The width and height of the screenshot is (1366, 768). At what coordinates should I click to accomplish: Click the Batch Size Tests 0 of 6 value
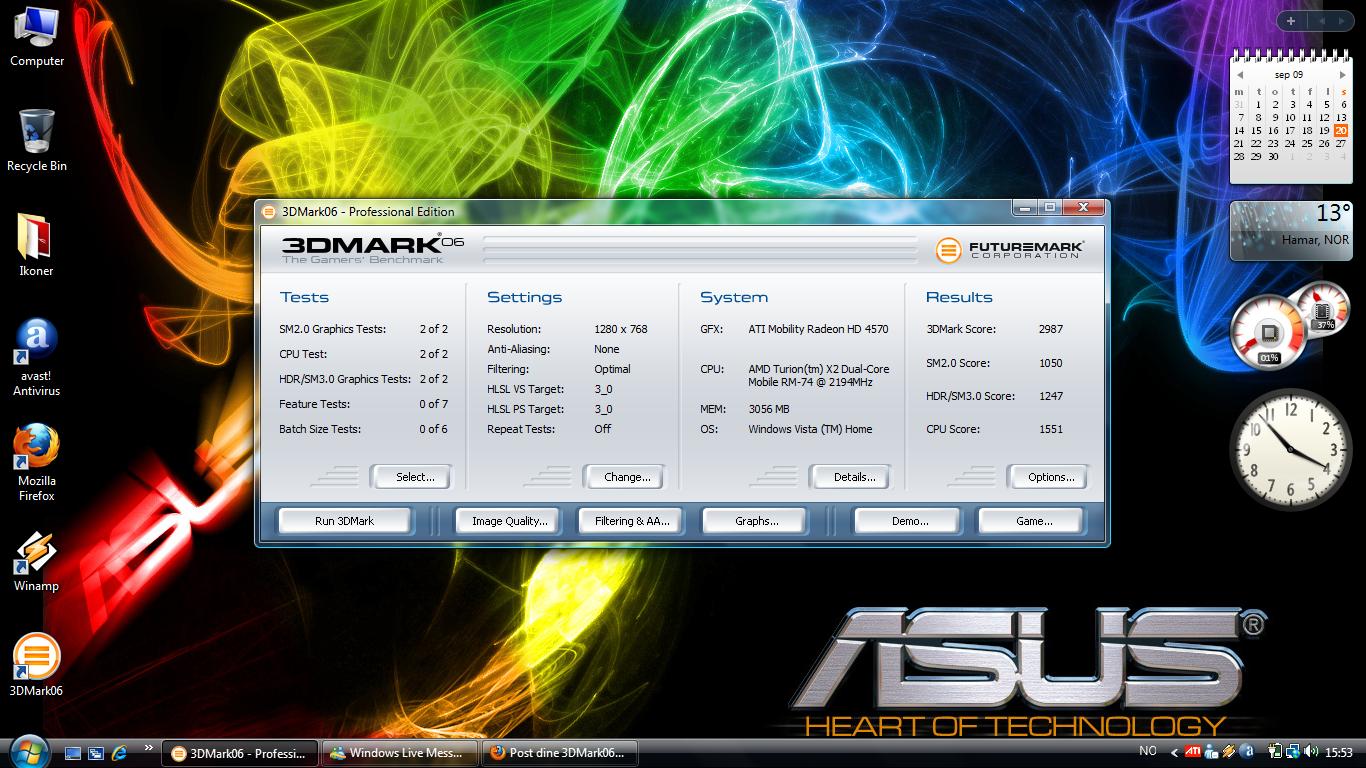[433, 429]
